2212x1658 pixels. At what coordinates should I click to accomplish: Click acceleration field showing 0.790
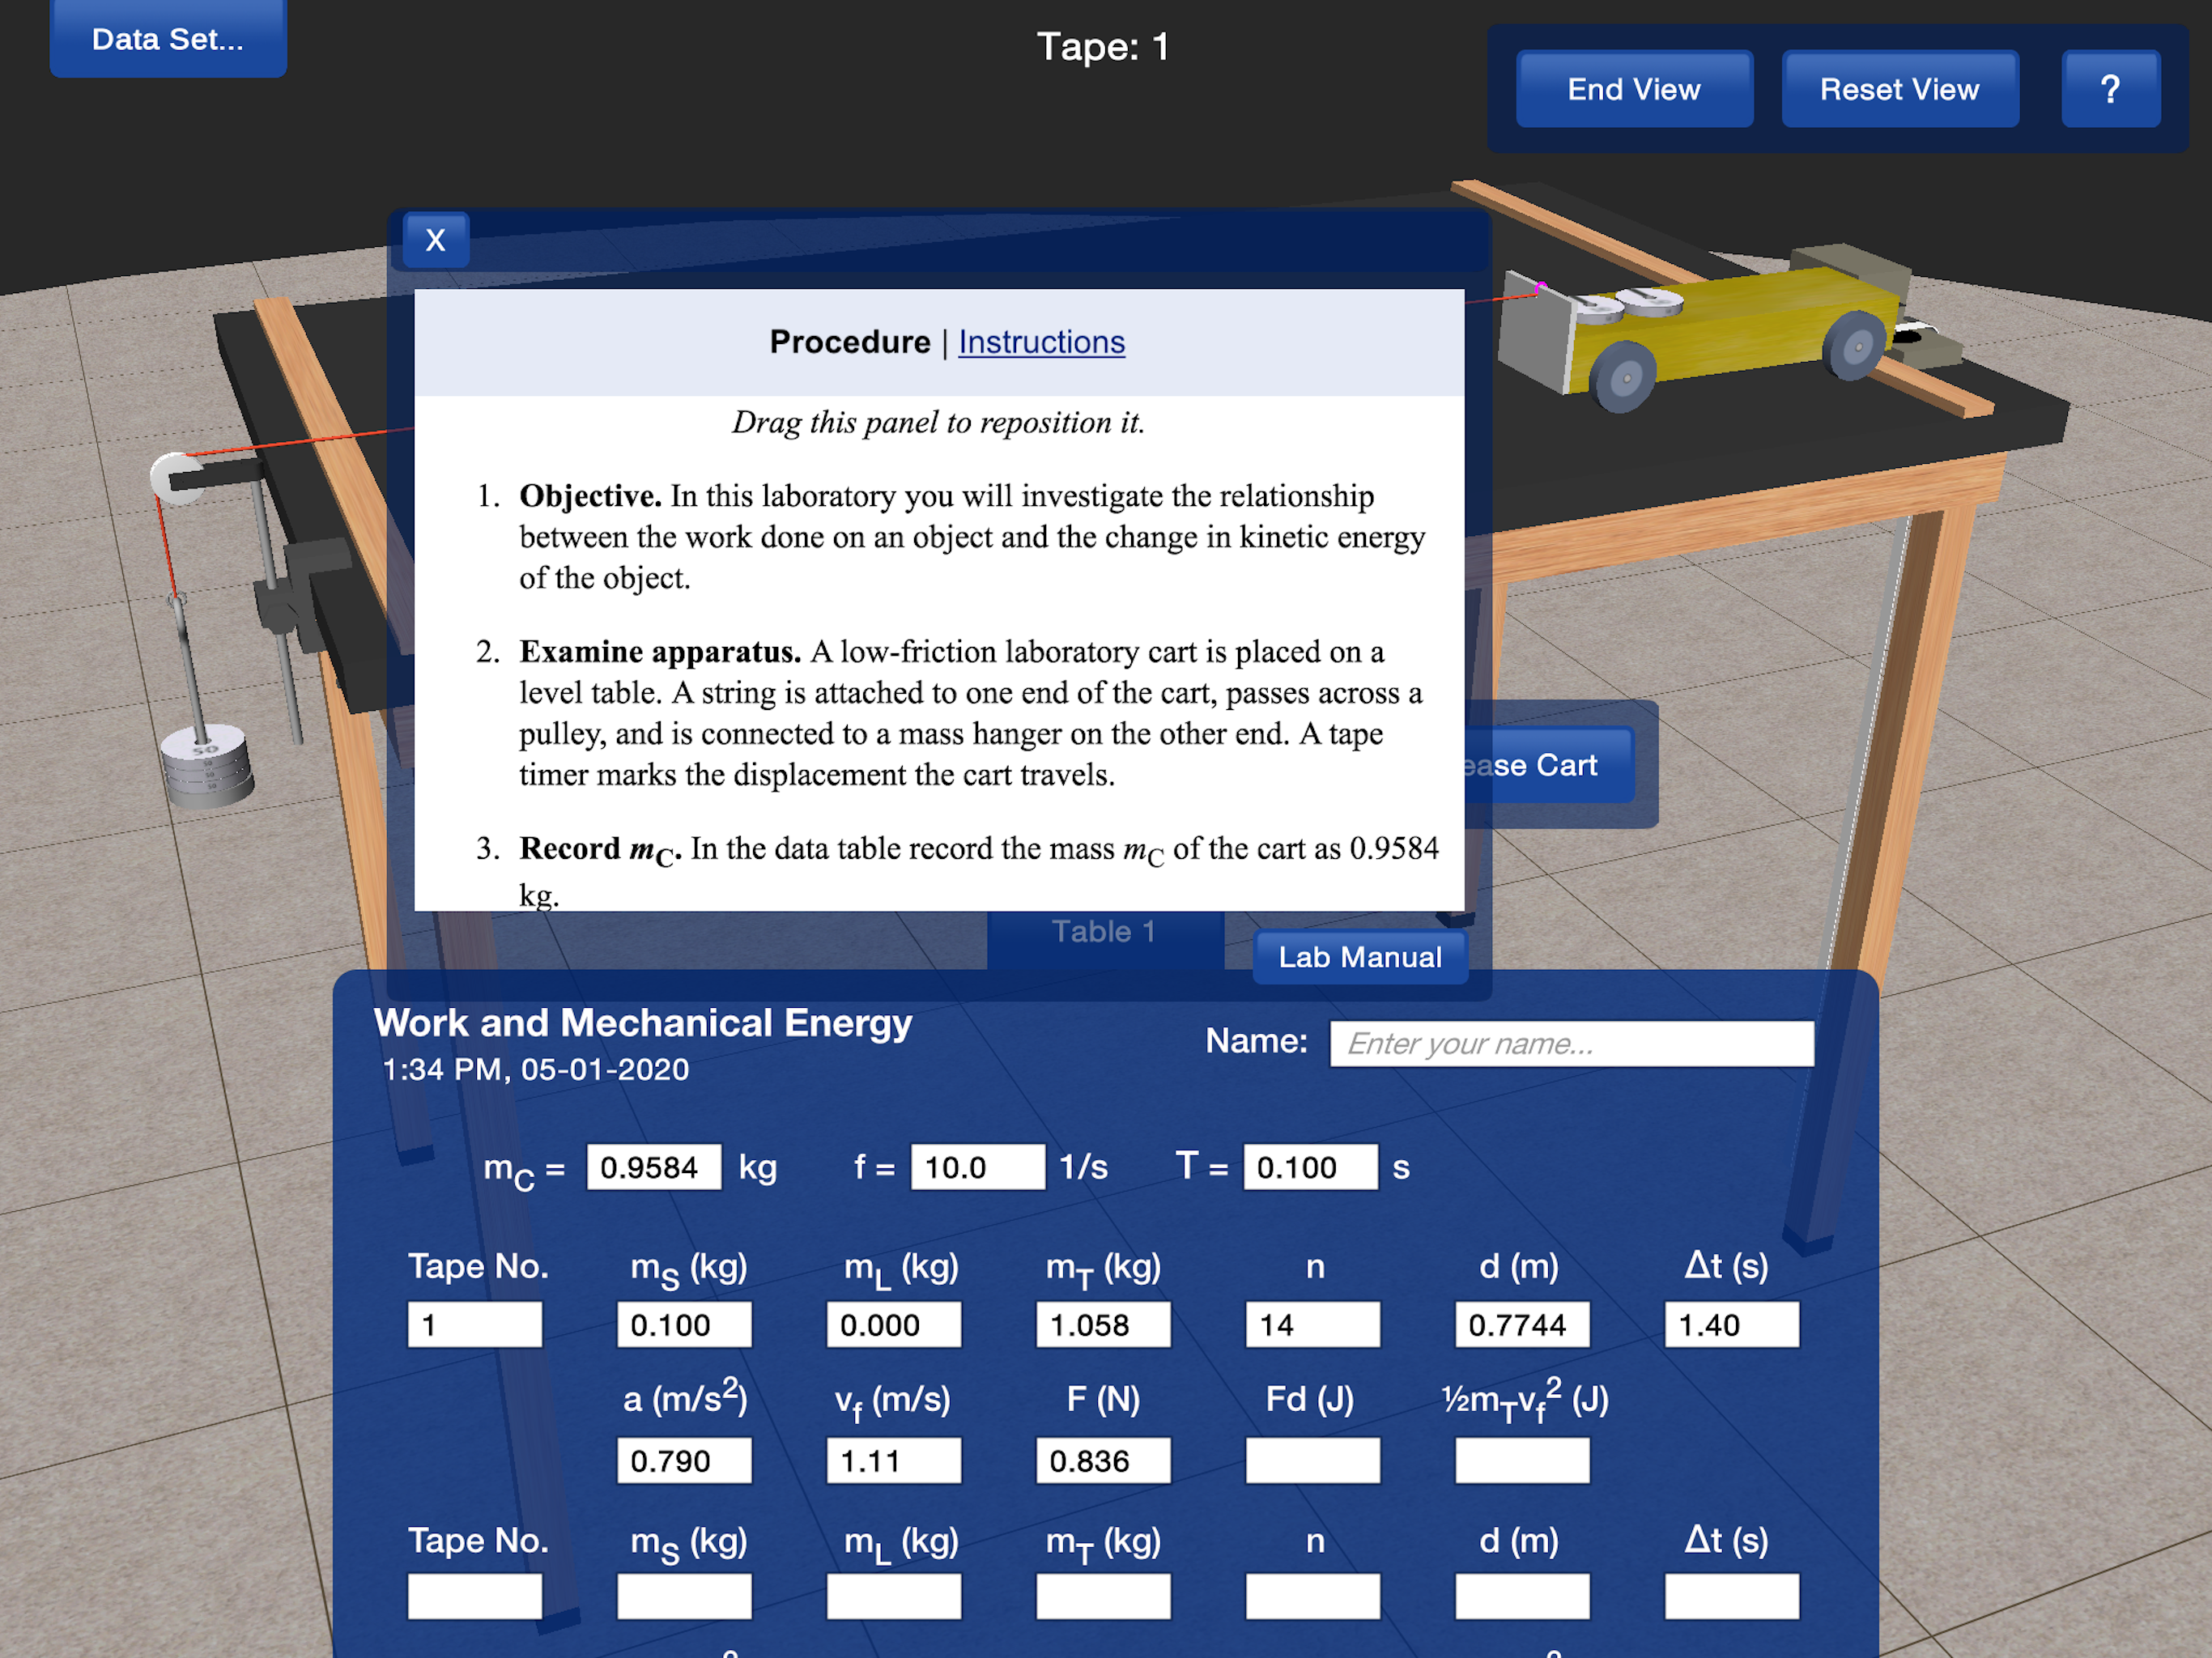(x=684, y=1461)
